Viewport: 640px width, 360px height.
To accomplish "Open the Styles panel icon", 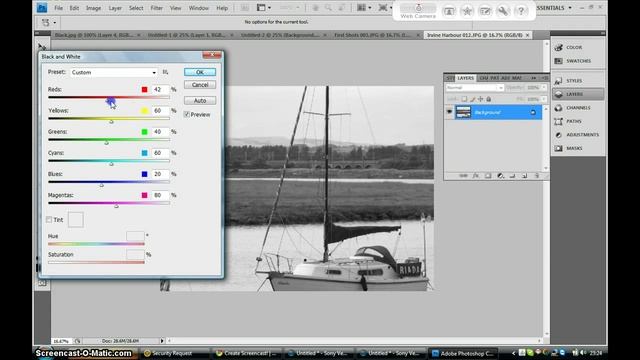I will pyautogui.click(x=558, y=81).
